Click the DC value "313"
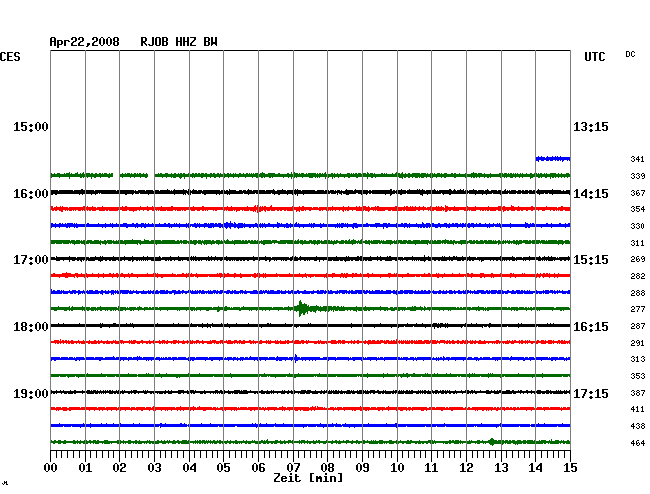This screenshot has height=494, width=650. 638,359
